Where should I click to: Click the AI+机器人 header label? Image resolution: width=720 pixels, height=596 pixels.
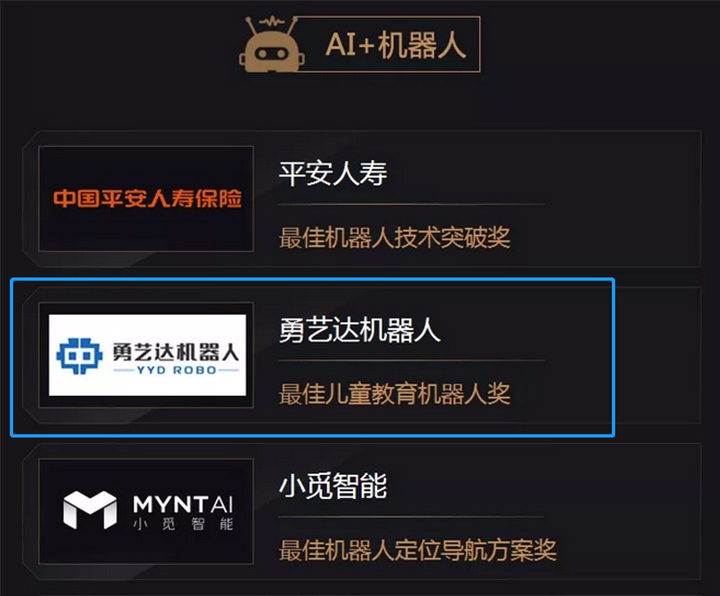click(395, 45)
